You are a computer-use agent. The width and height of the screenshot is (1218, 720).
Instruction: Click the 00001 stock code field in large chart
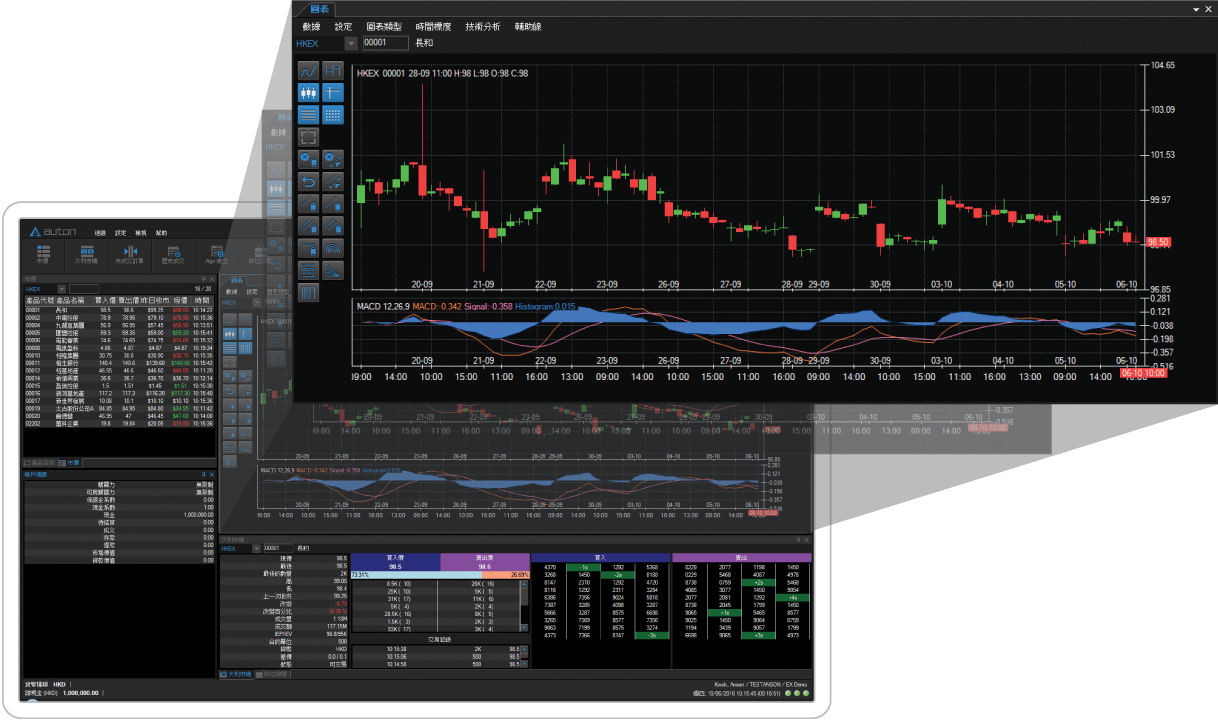[385, 44]
